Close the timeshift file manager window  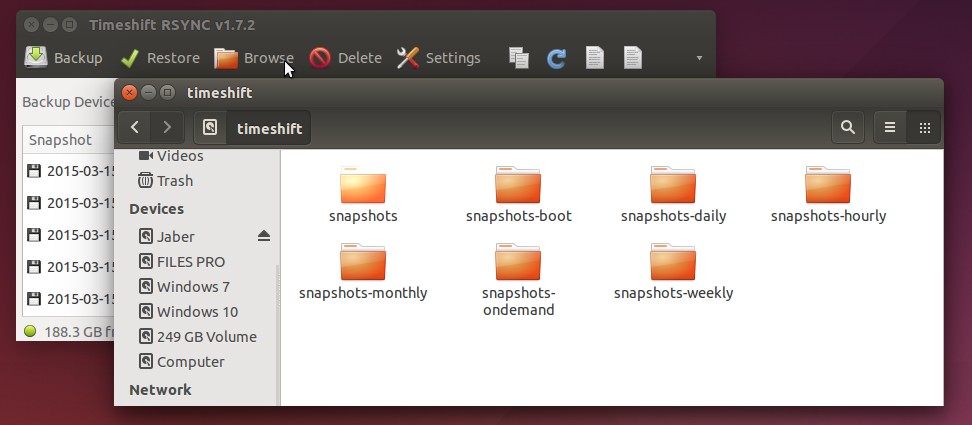click(129, 93)
